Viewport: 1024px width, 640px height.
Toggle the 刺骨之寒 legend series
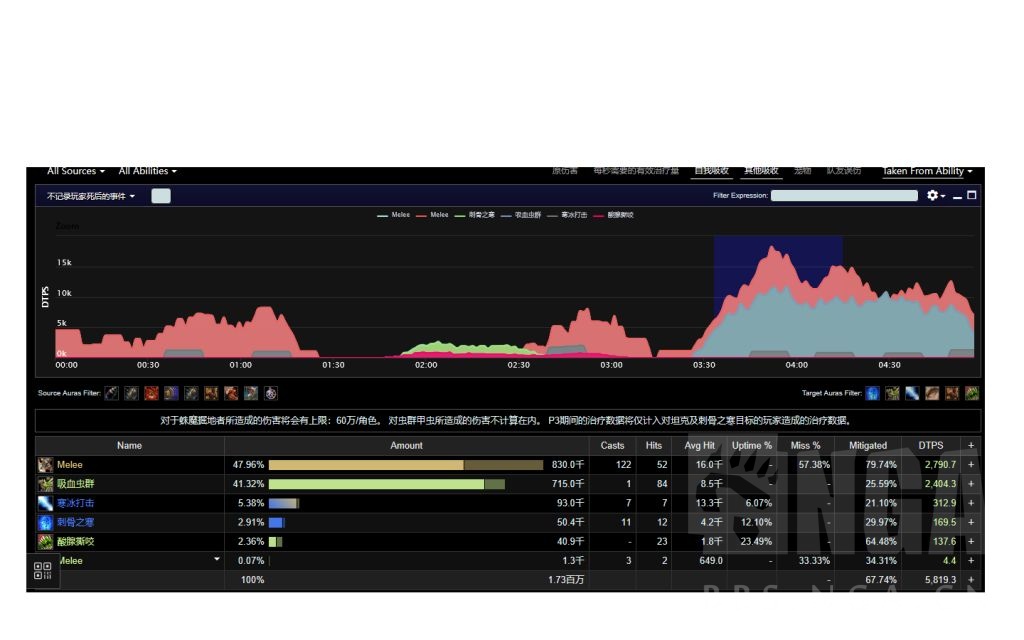tap(475, 215)
